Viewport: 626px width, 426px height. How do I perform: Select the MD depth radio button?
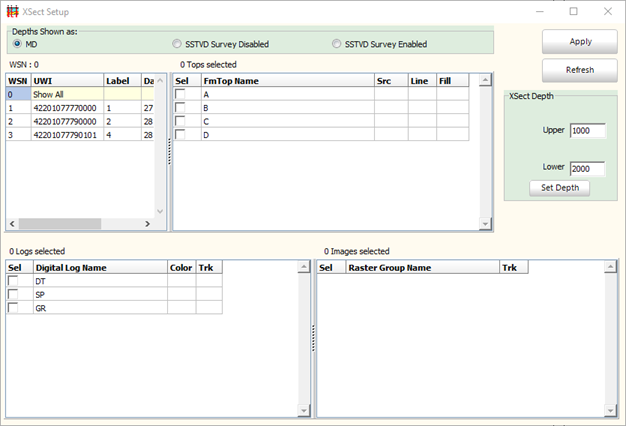(x=17, y=44)
